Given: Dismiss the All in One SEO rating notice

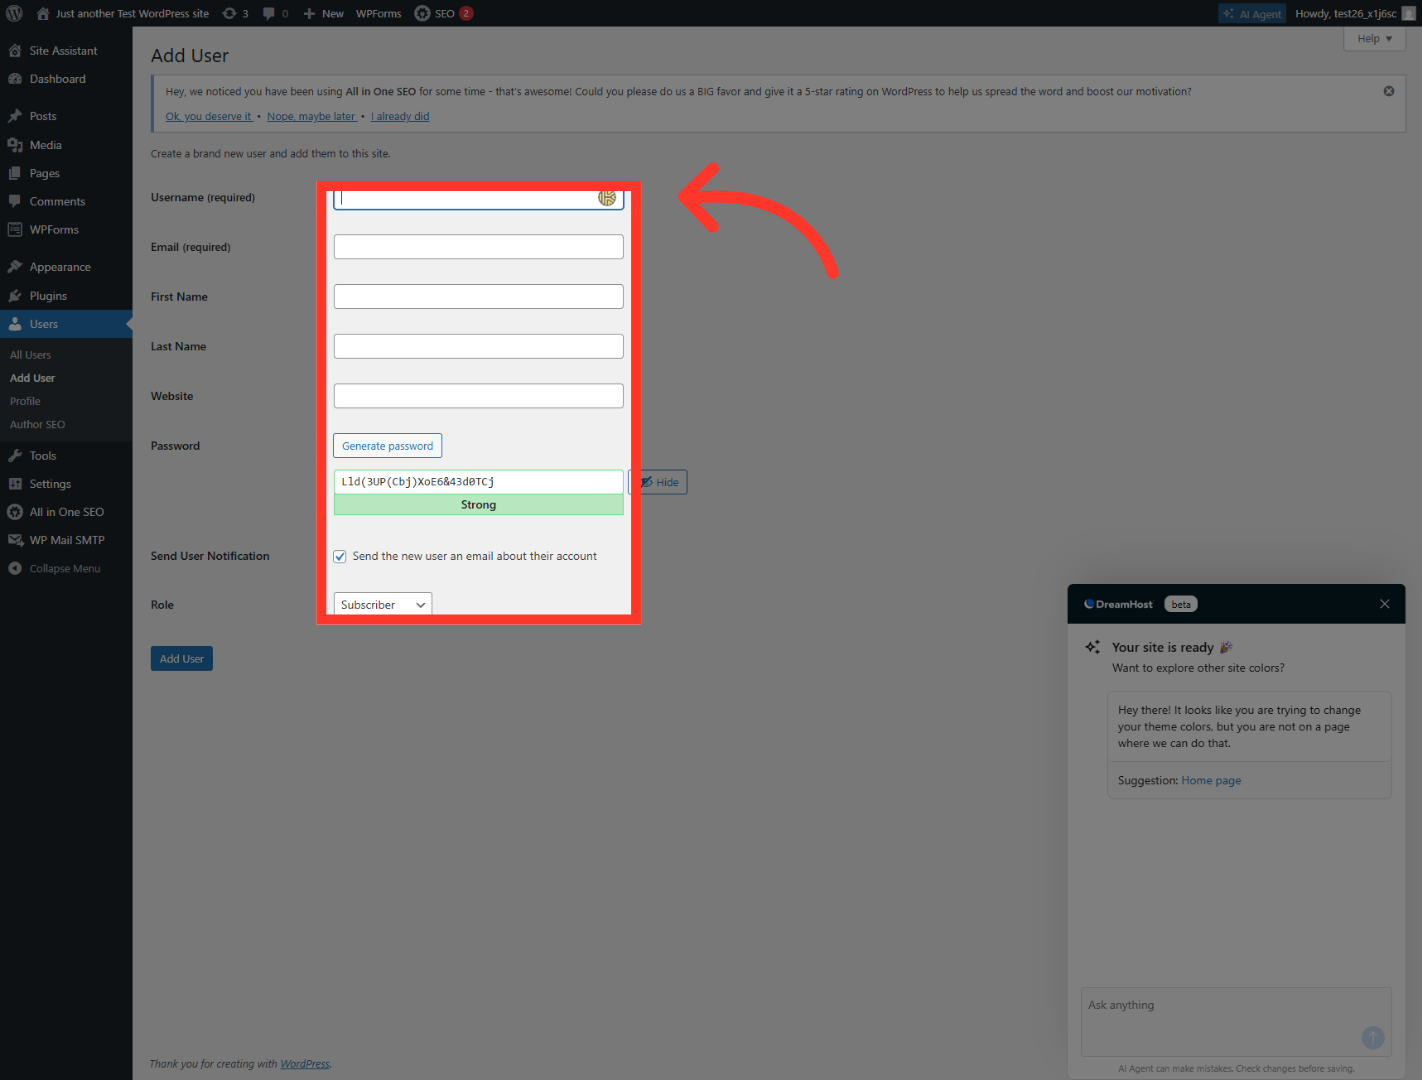Looking at the screenshot, I should (x=1389, y=91).
